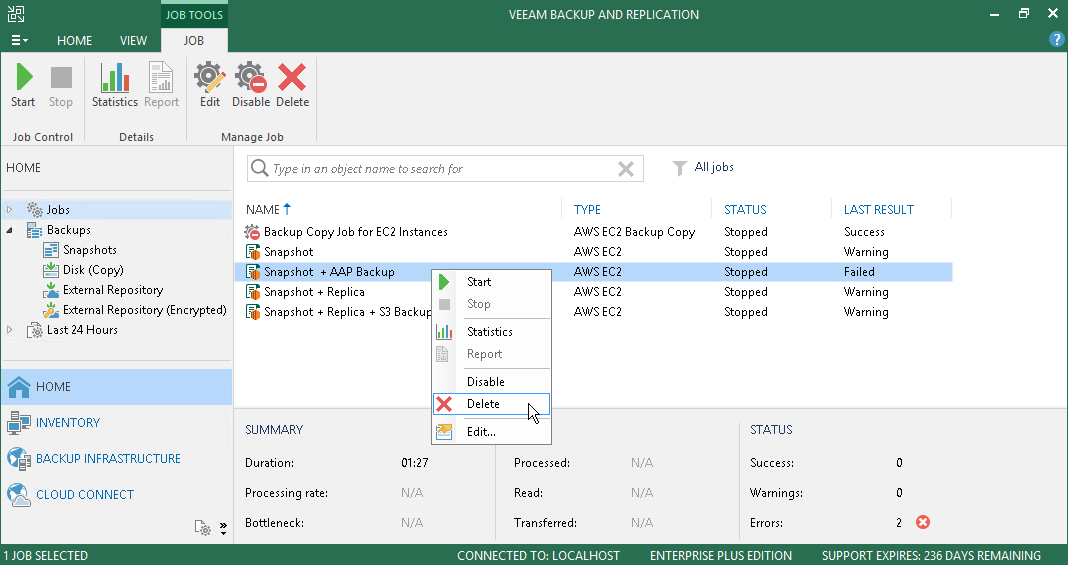Image resolution: width=1068 pixels, height=565 pixels.
Task: Click the red Errors status icon
Action: (922, 522)
